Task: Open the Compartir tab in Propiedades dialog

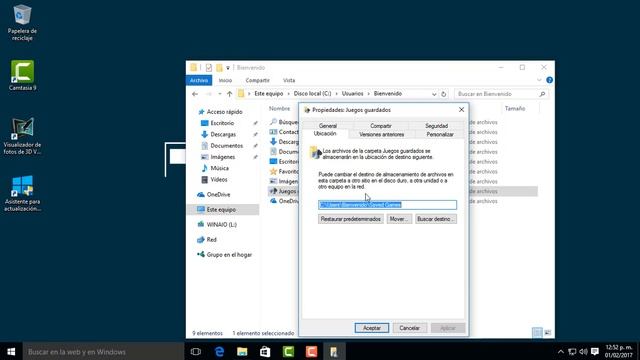Action: [x=381, y=126]
